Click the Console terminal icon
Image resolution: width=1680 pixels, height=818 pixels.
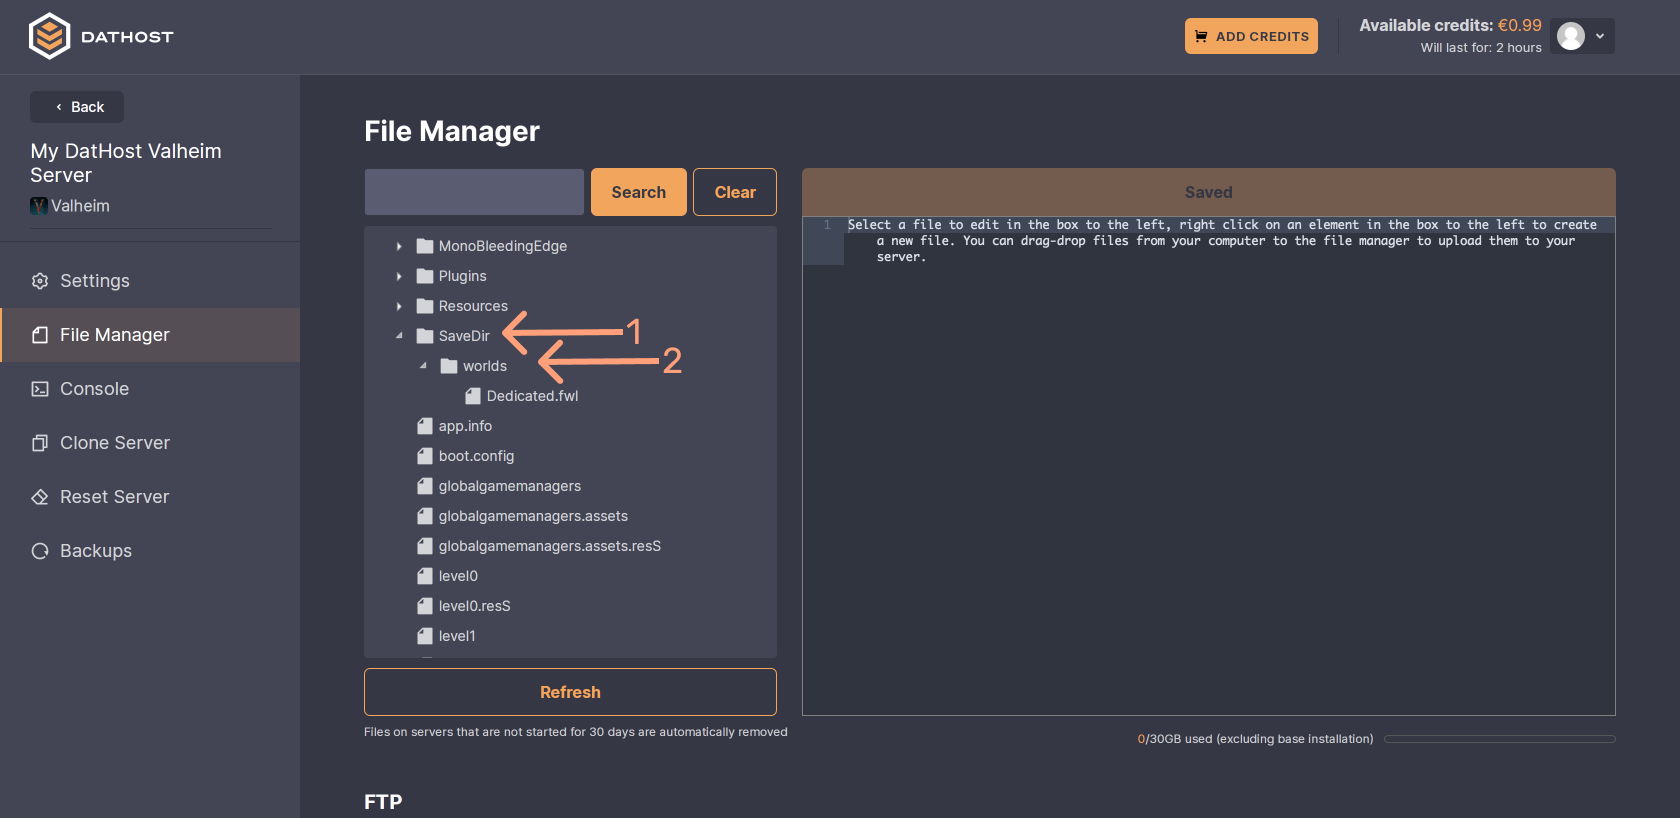pos(40,389)
